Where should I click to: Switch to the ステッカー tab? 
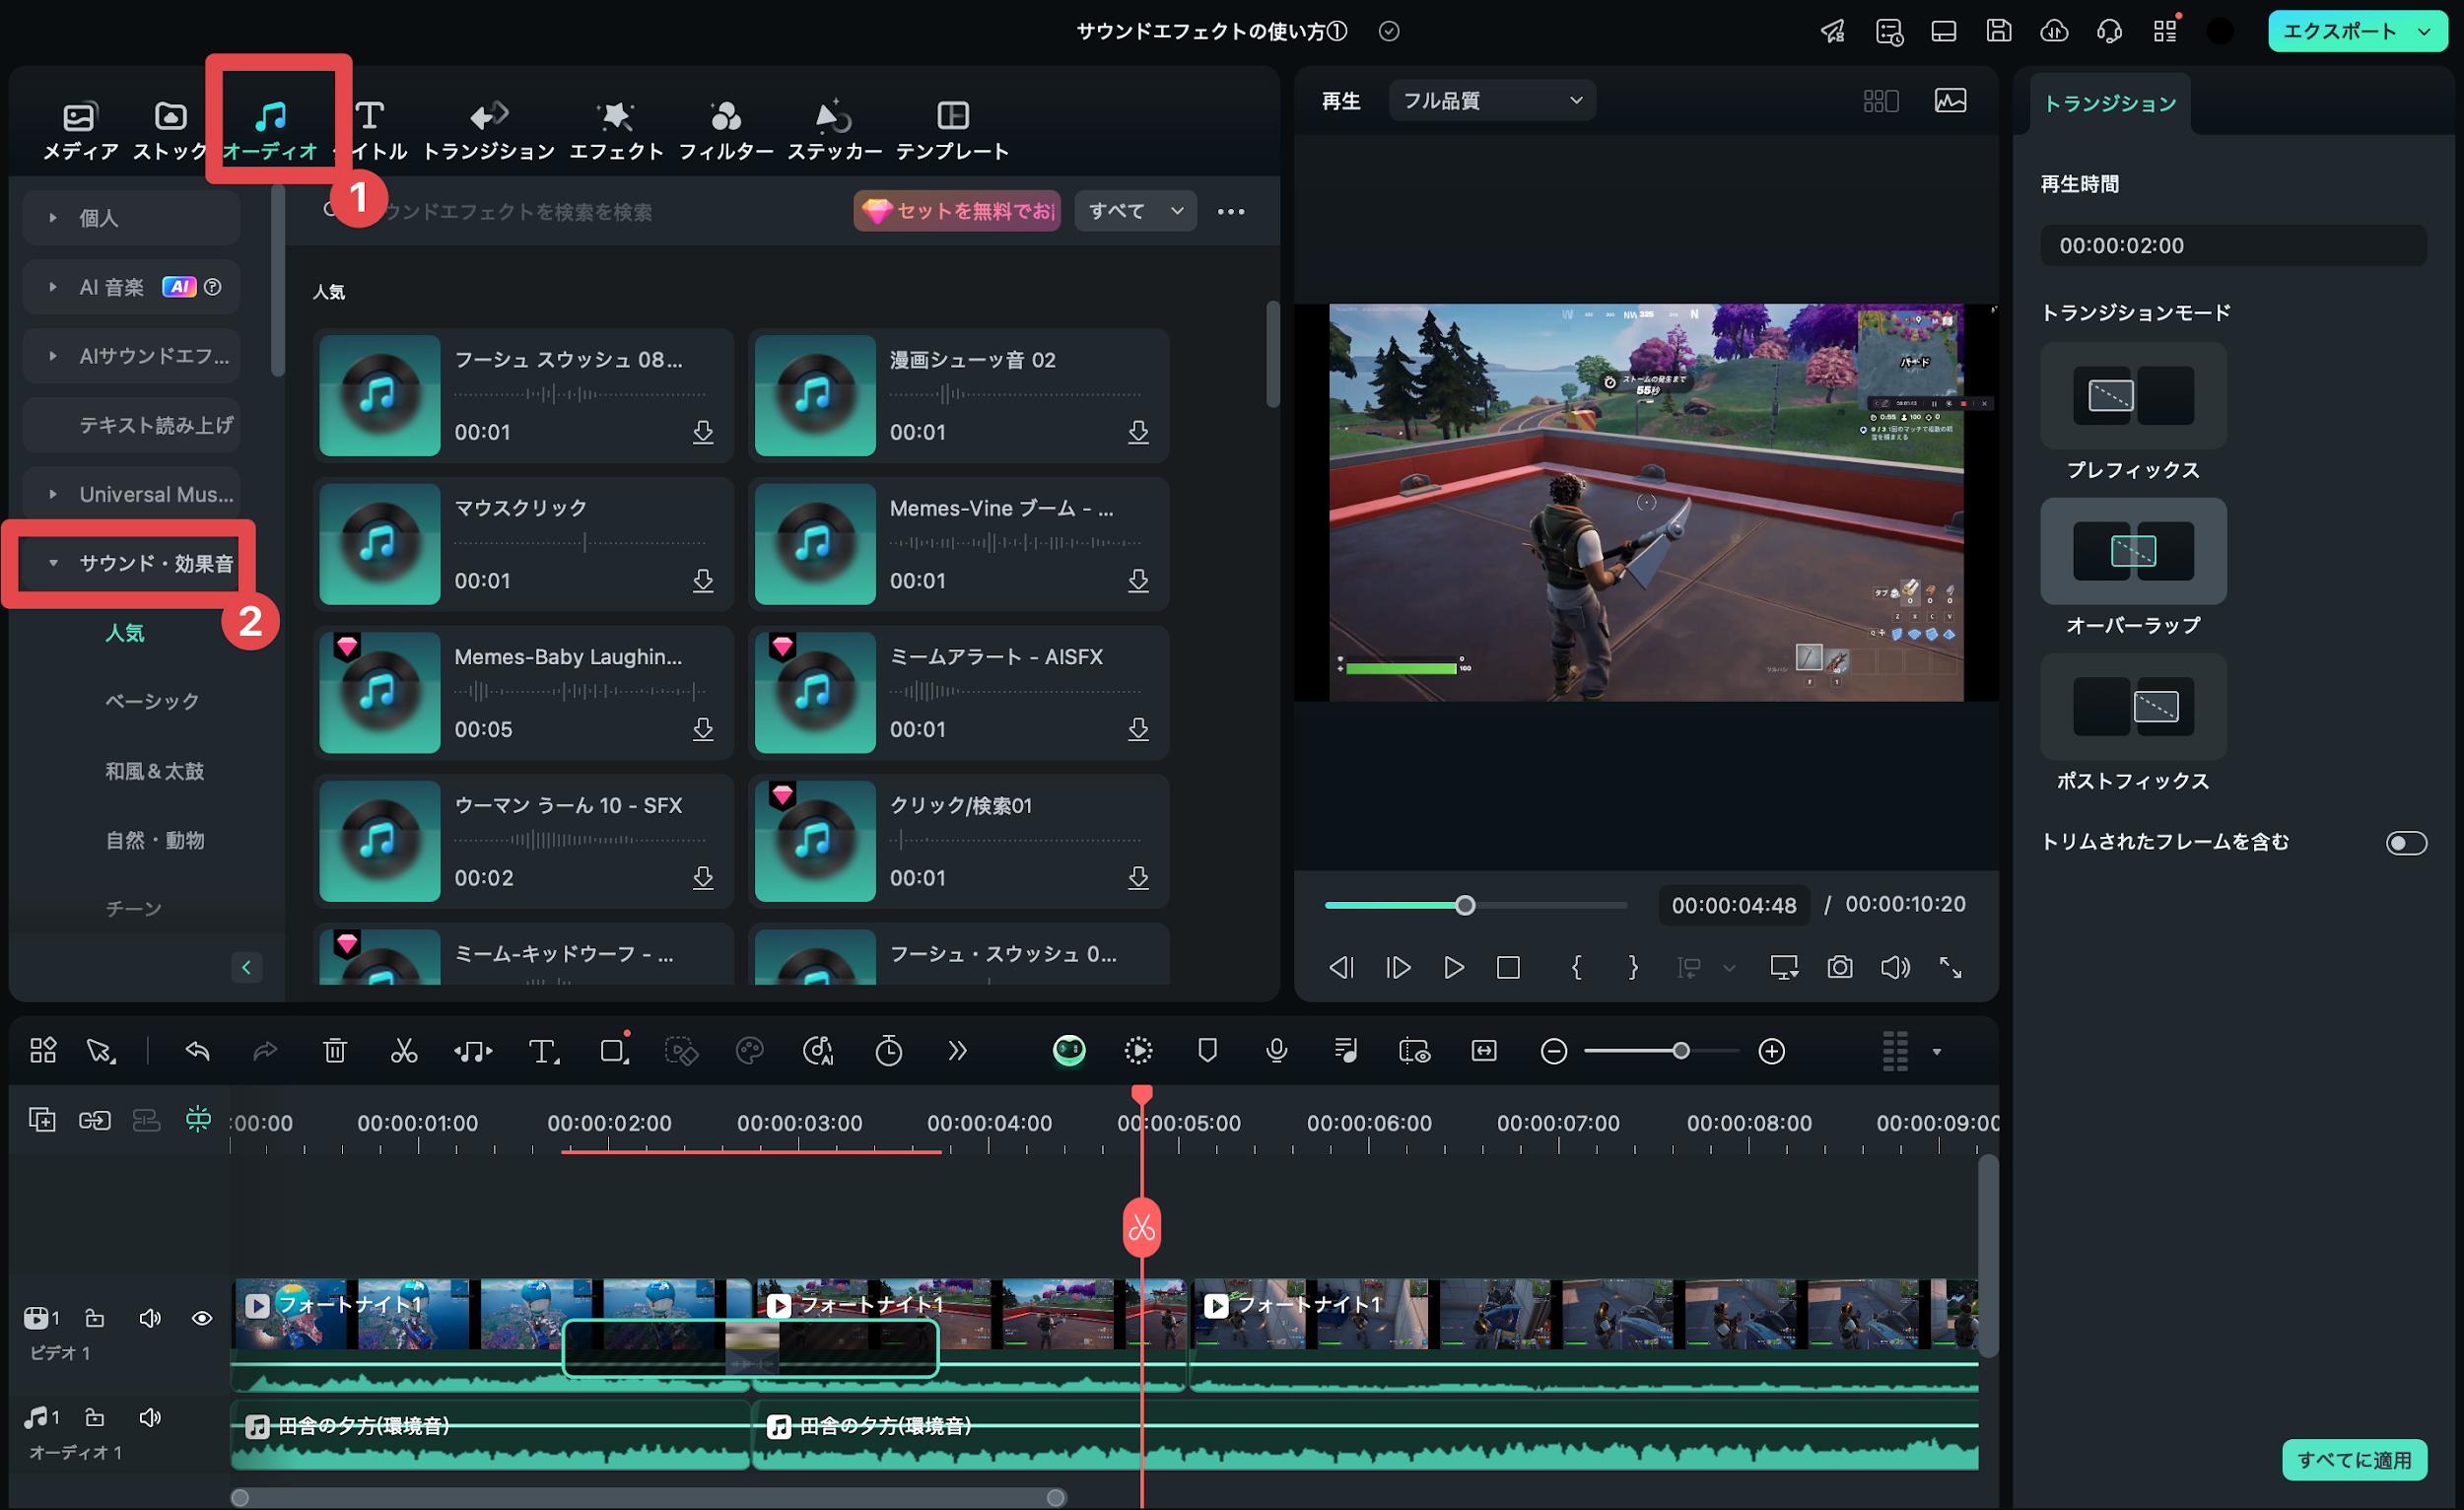click(834, 130)
